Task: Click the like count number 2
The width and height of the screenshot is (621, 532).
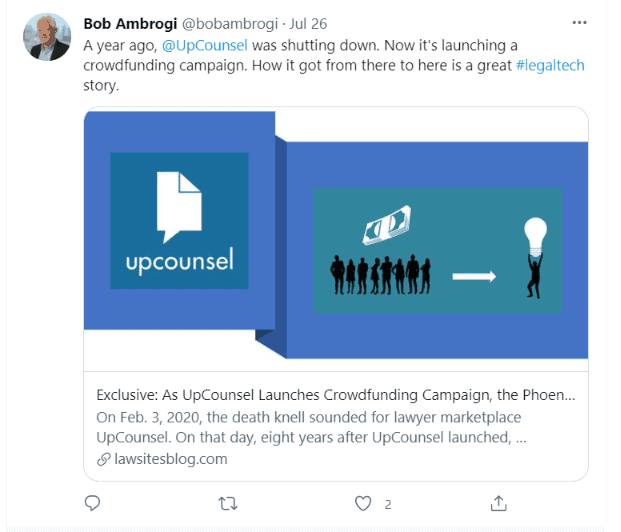Action: click(x=388, y=504)
